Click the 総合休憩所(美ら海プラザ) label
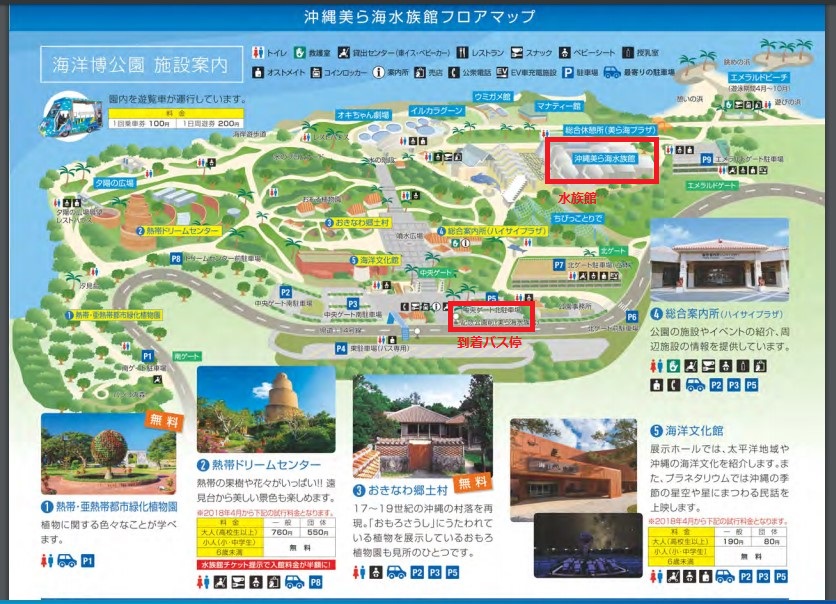Screen dimensions: 836x604 point(610,129)
